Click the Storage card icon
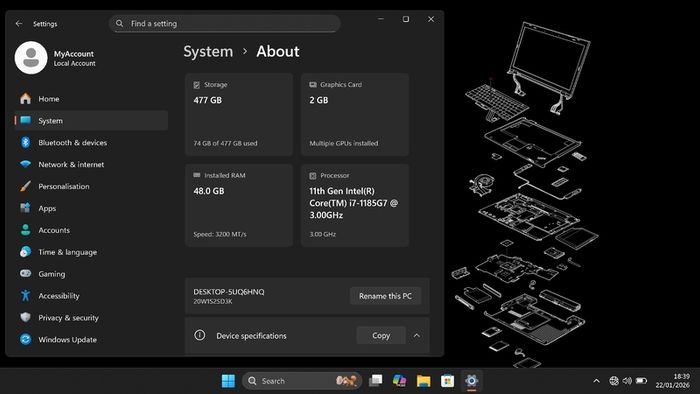 pyautogui.click(x=197, y=85)
